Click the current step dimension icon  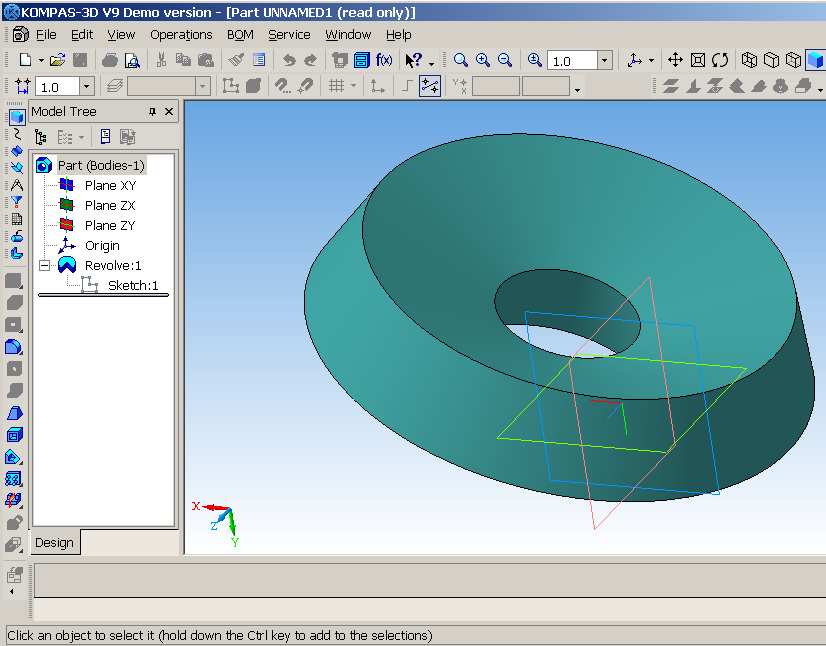tap(22, 86)
